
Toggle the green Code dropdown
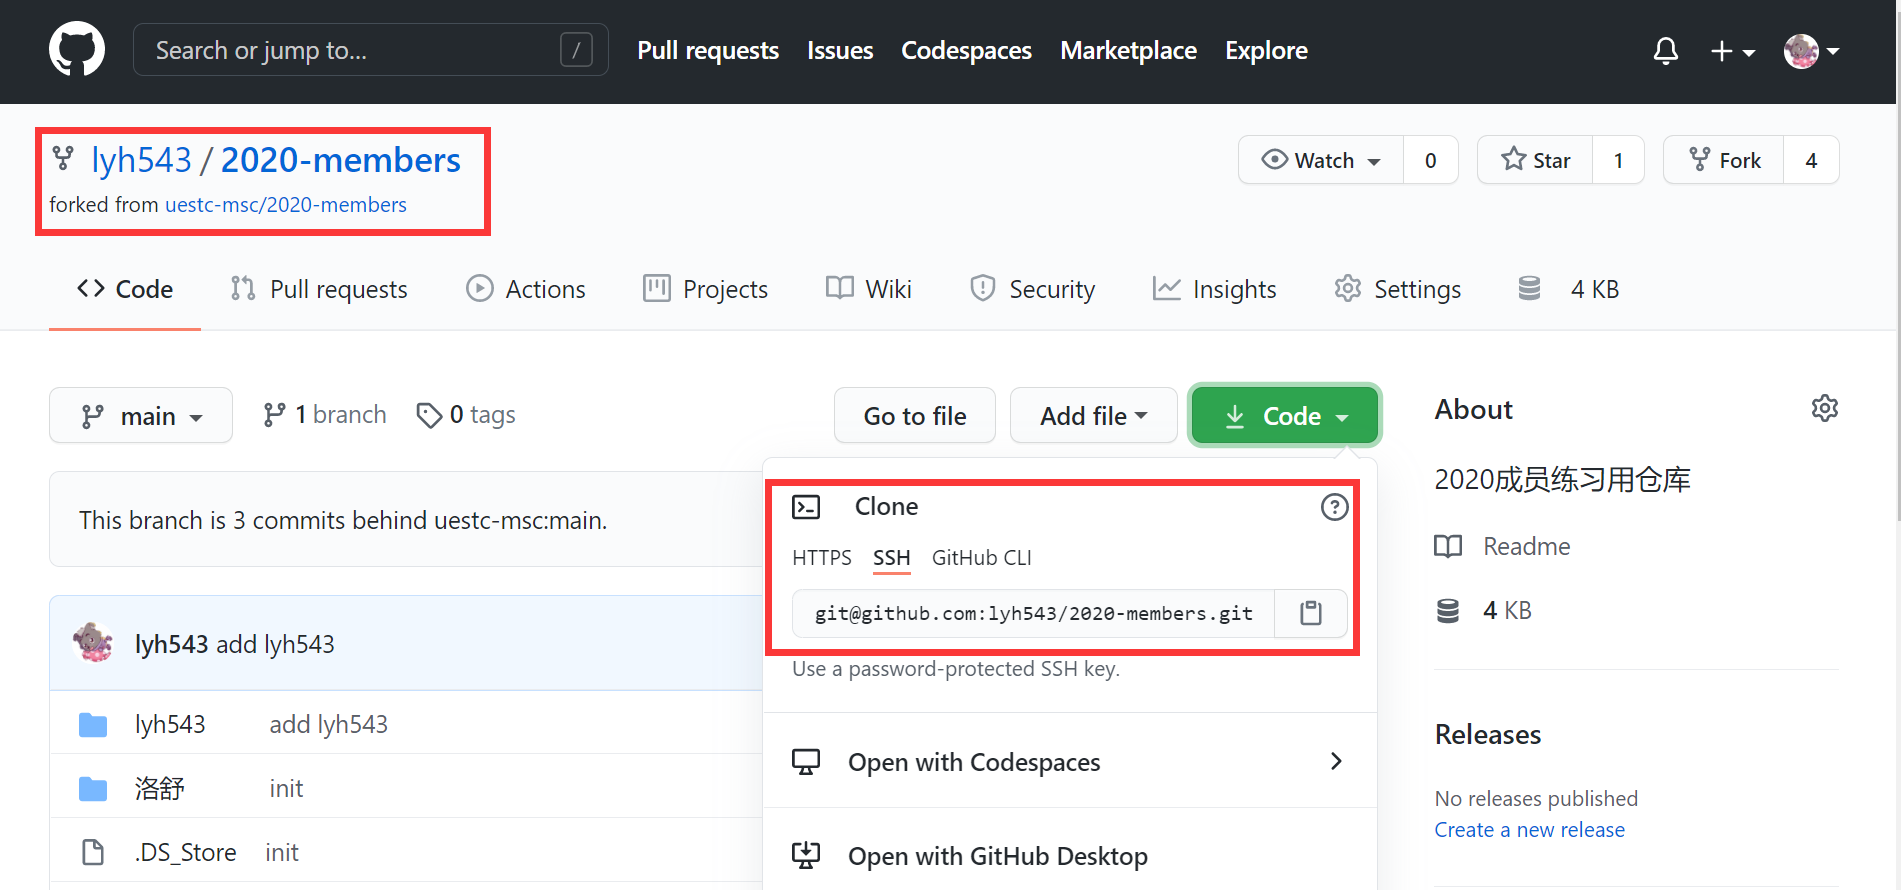1285,415
